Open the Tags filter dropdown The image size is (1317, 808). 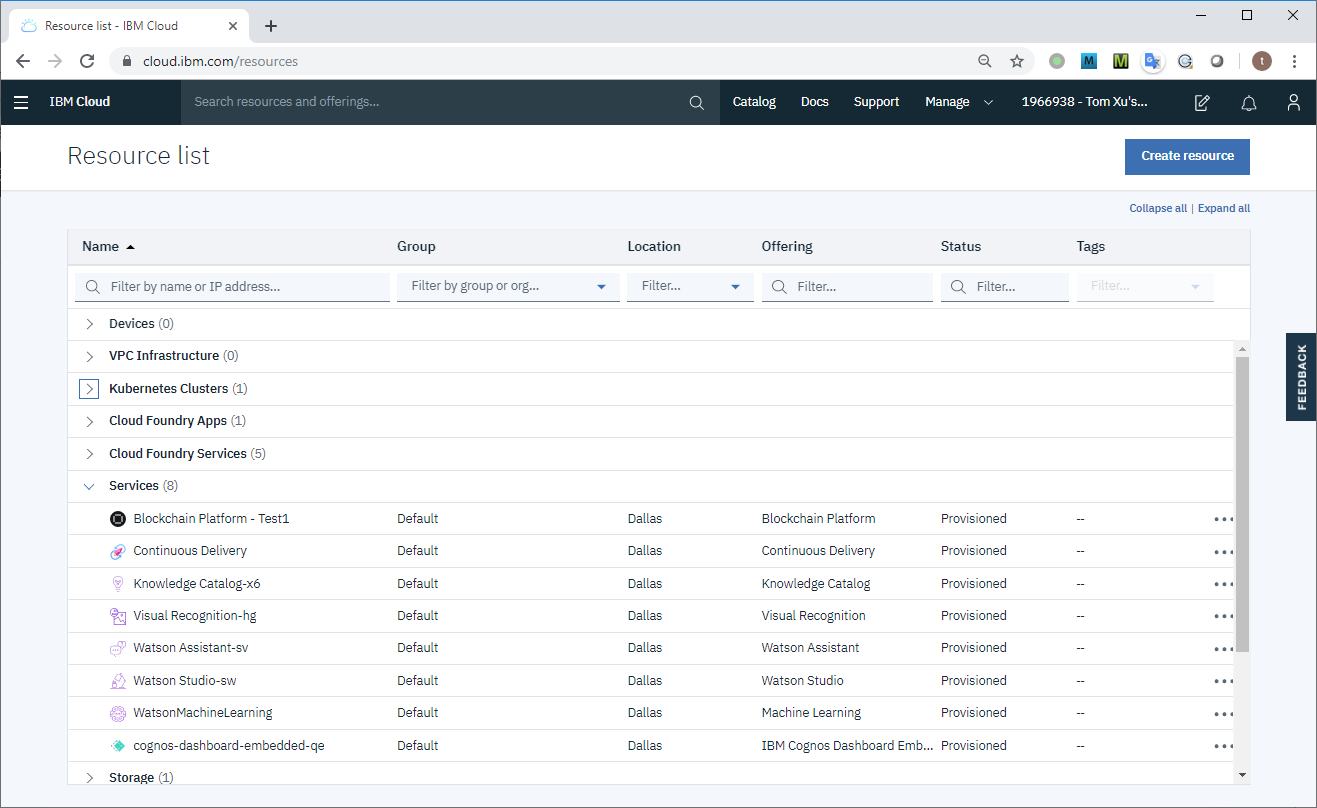(x=1145, y=287)
